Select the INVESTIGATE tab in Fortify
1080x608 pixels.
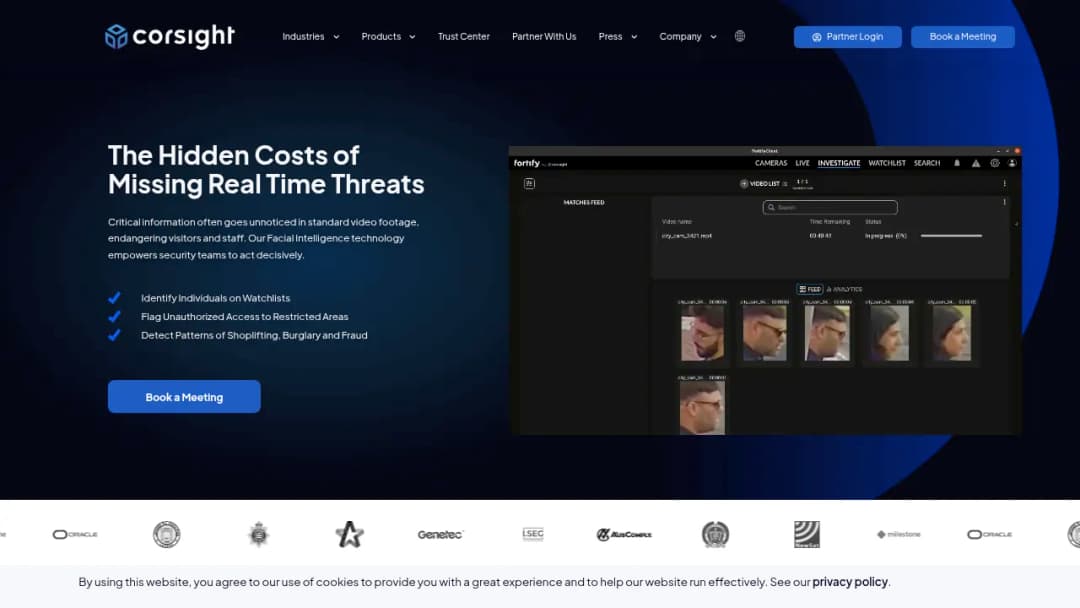pyautogui.click(x=839, y=163)
